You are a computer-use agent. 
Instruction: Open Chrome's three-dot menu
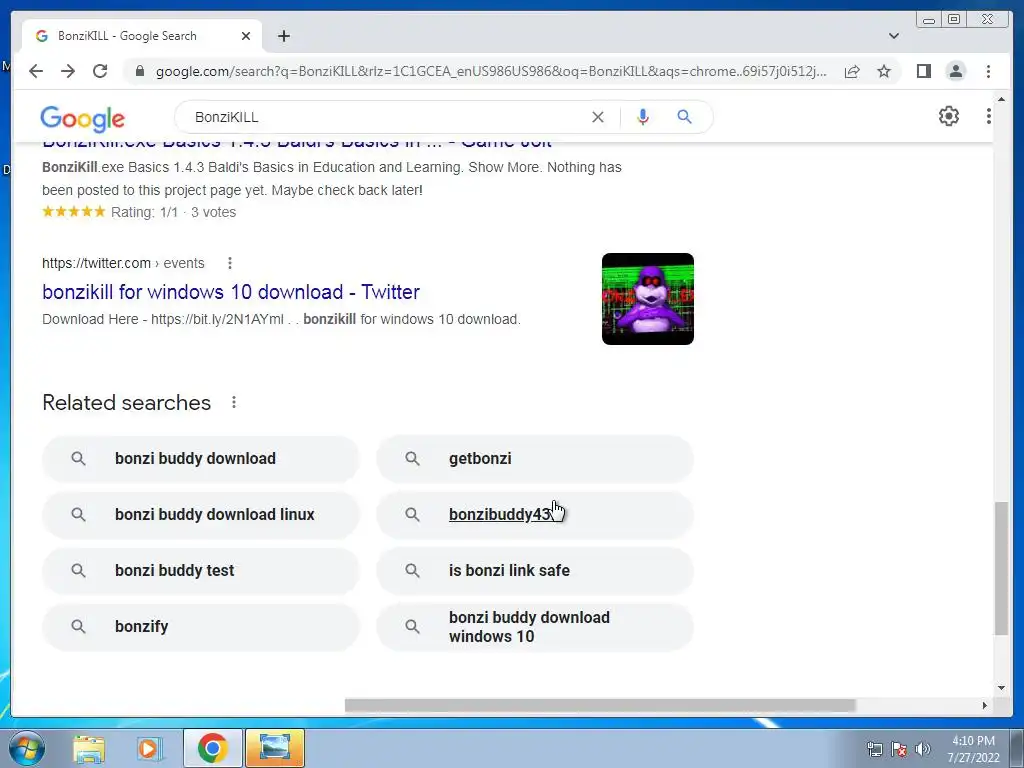pyautogui.click(x=988, y=71)
